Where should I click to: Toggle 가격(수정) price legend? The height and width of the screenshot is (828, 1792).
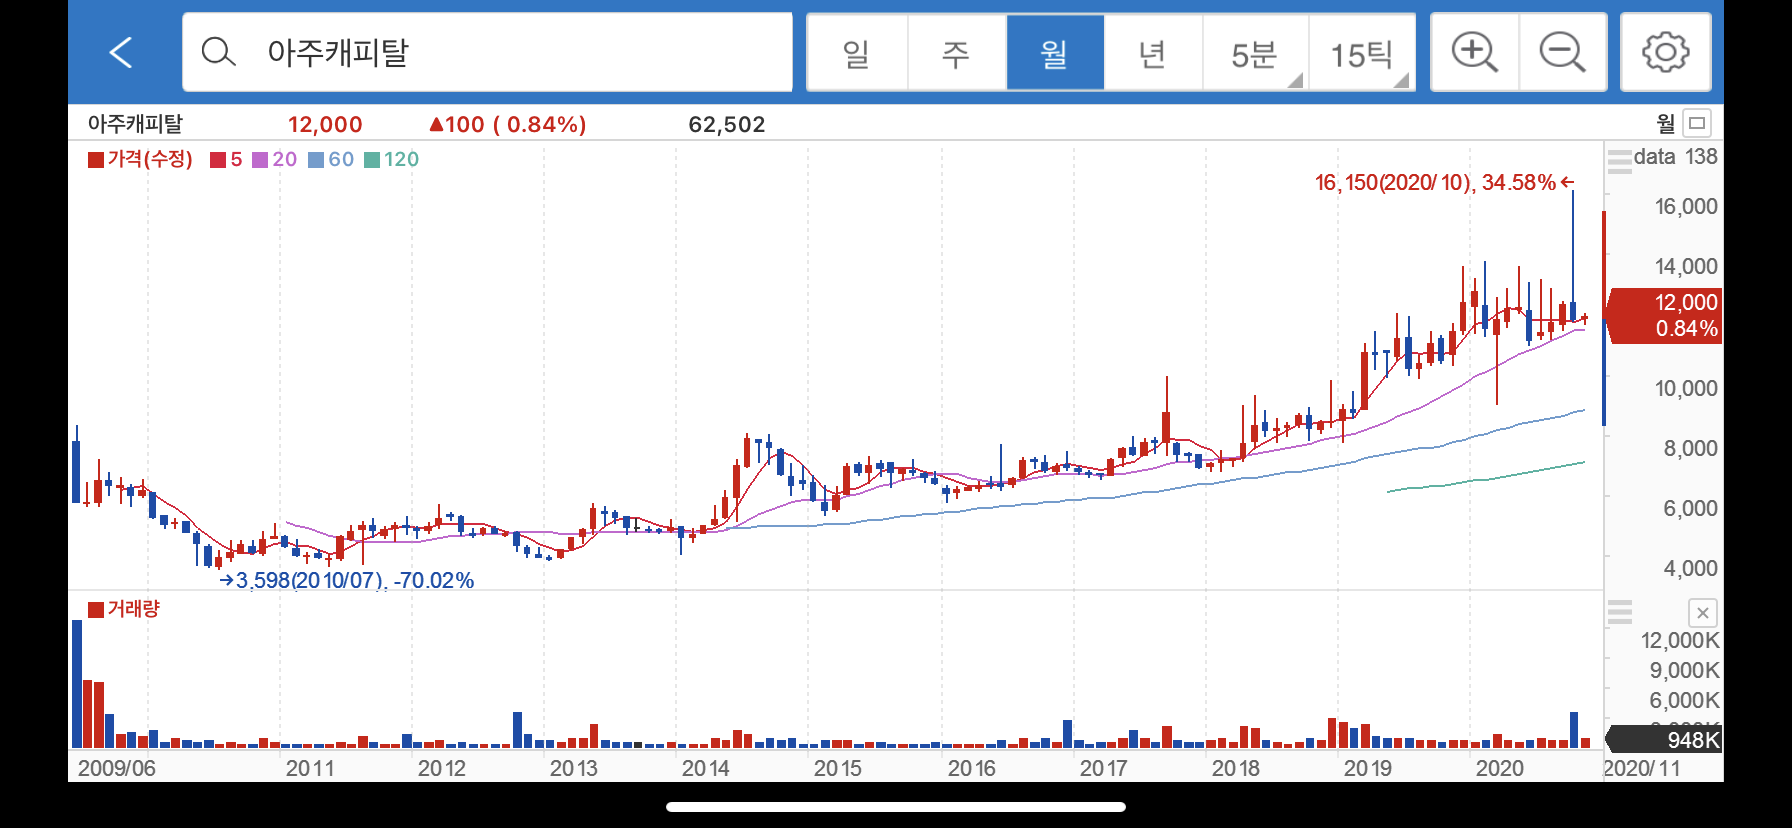tap(140, 159)
